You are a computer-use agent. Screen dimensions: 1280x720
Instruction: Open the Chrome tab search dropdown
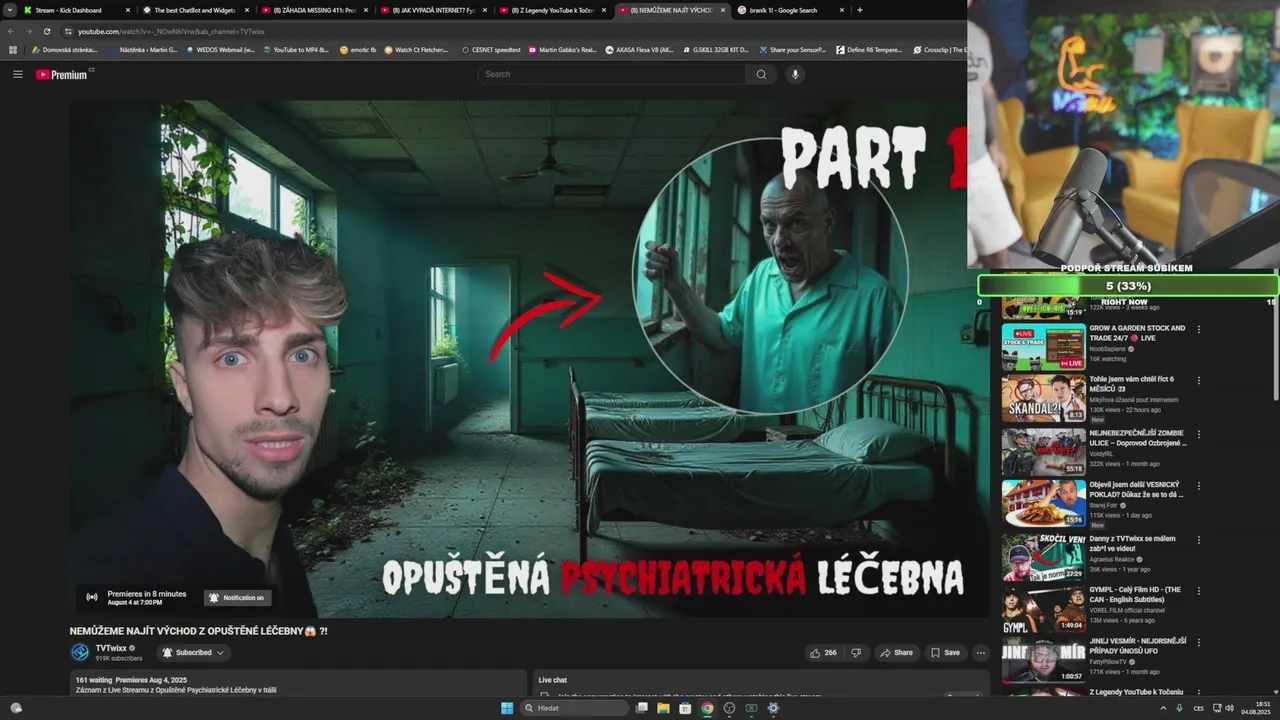(10, 10)
